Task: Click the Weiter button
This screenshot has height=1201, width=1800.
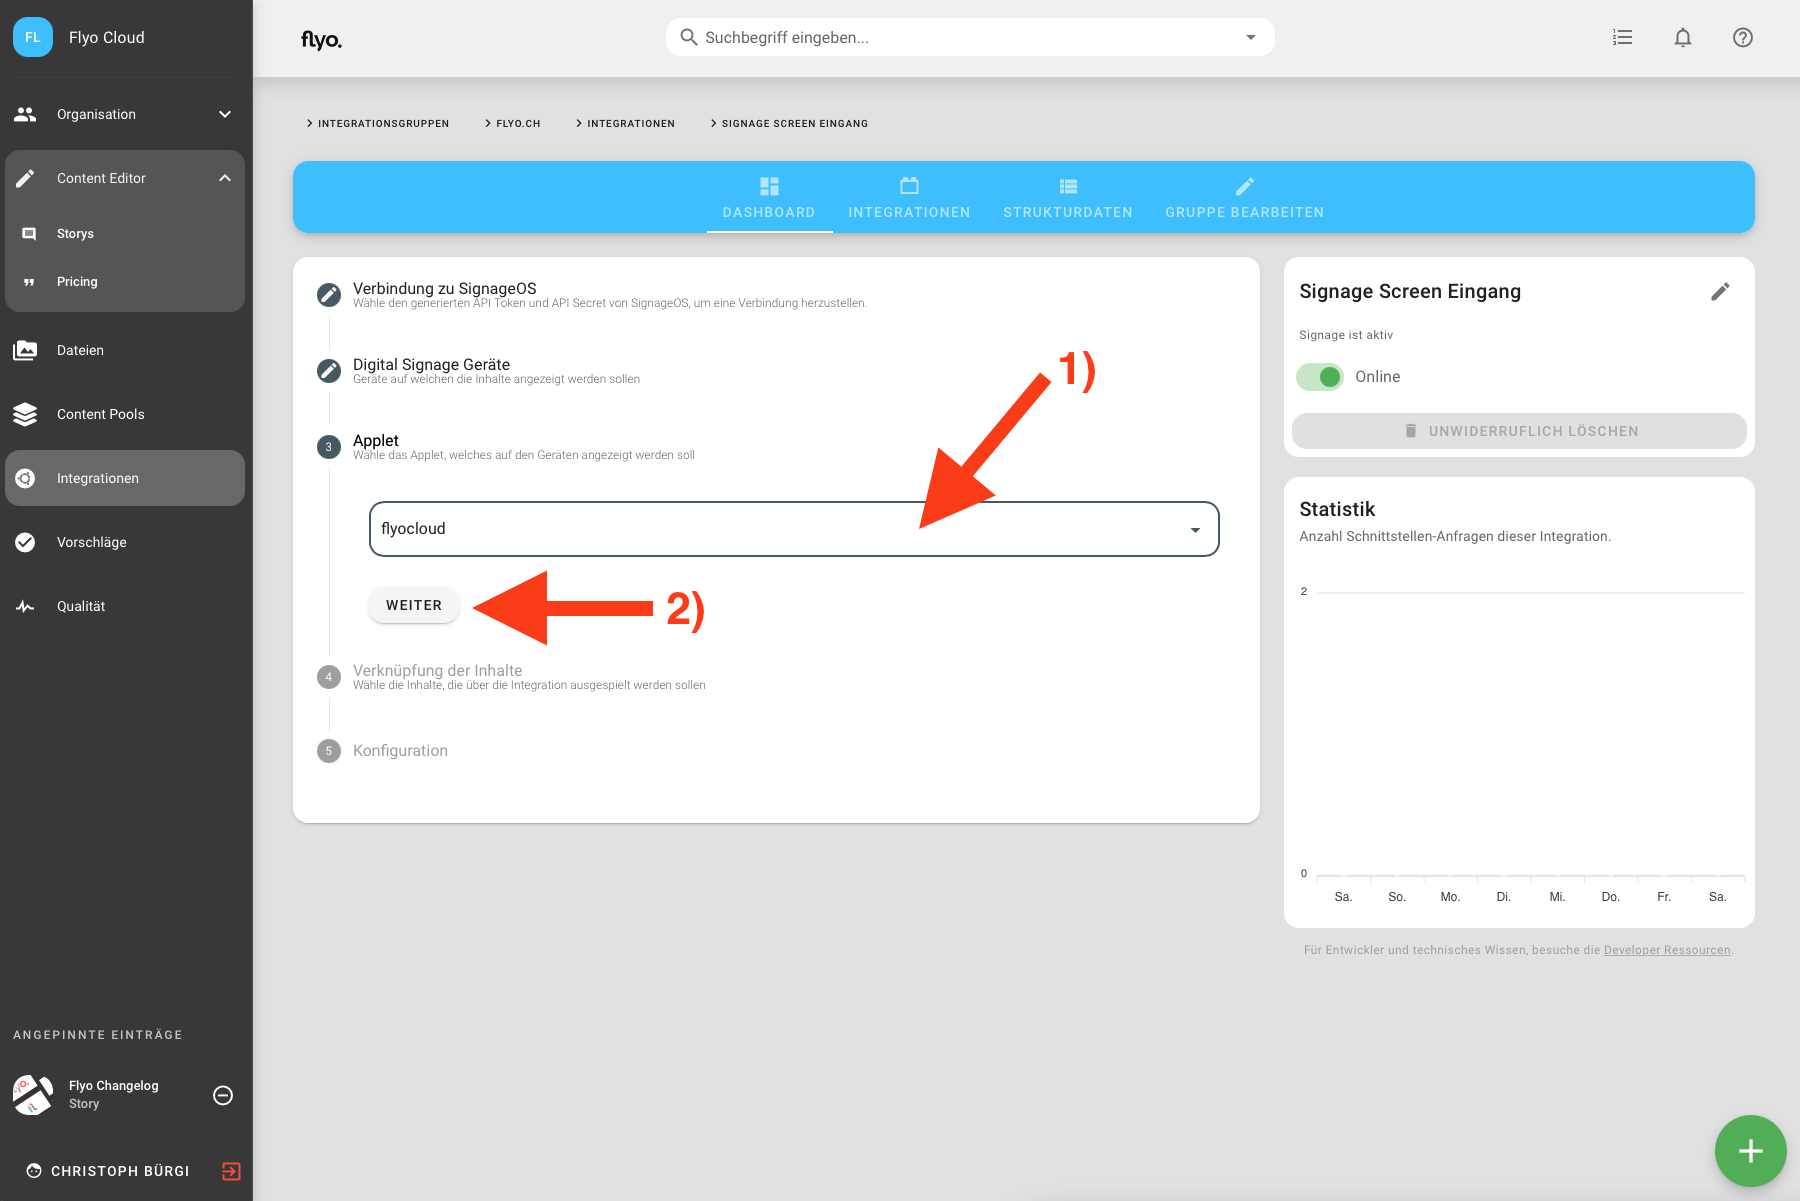Action: (414, 605)
